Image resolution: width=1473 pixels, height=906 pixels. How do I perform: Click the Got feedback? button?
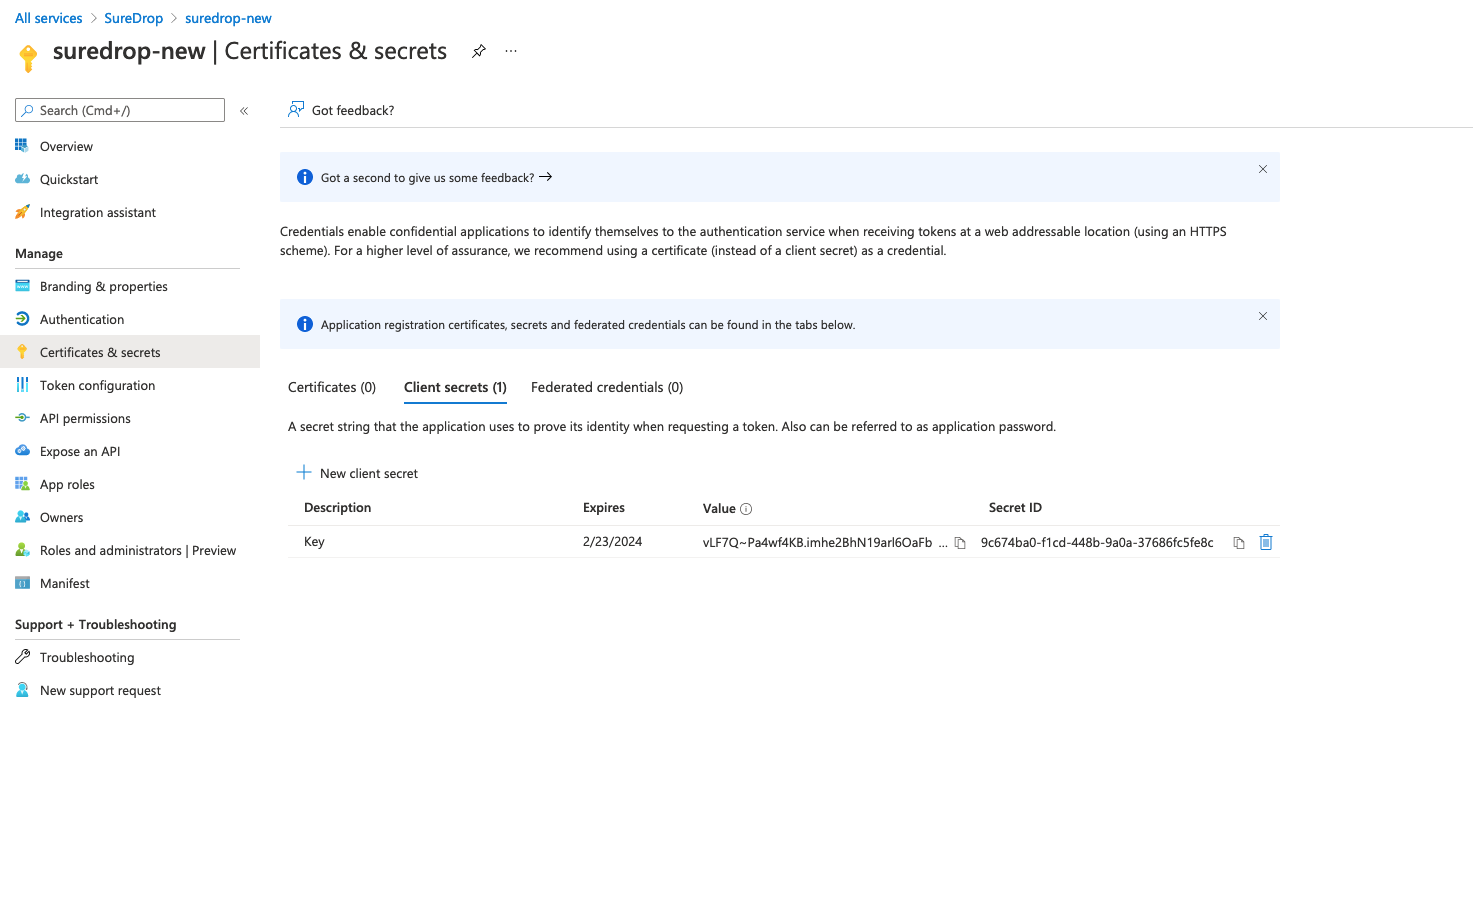click(341, 110)
